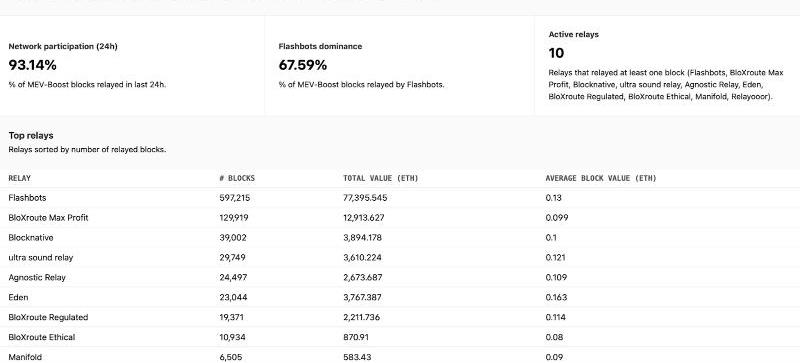The width and height of the screenshot is (800, 363).
Task: Open the Blocknative relay entry
Action: click(31, 237)
